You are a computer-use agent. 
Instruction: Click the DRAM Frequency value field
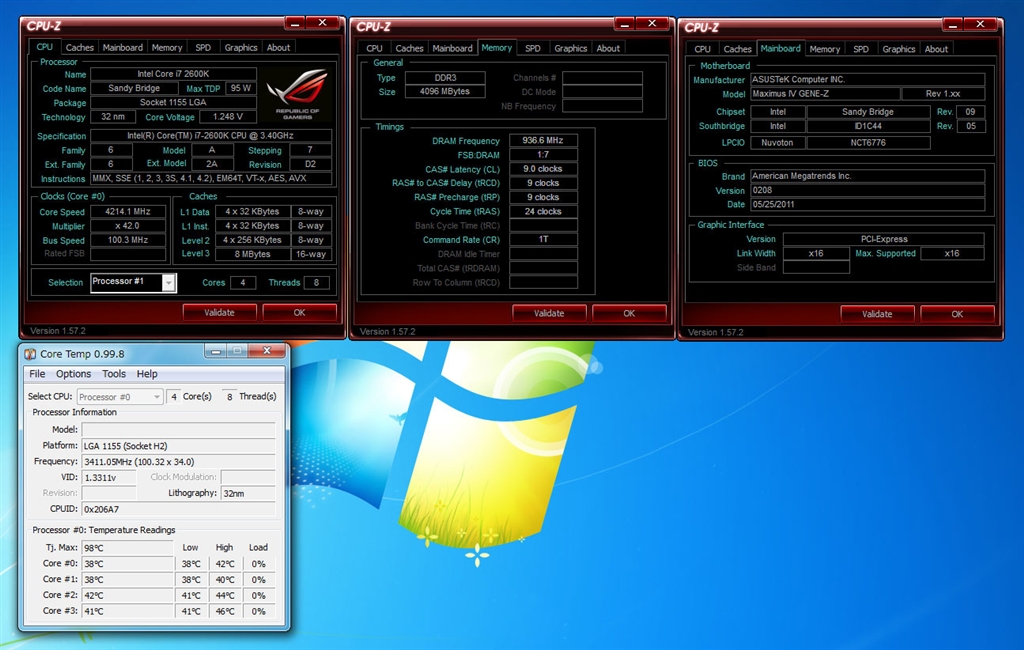(x=543, y=141)
